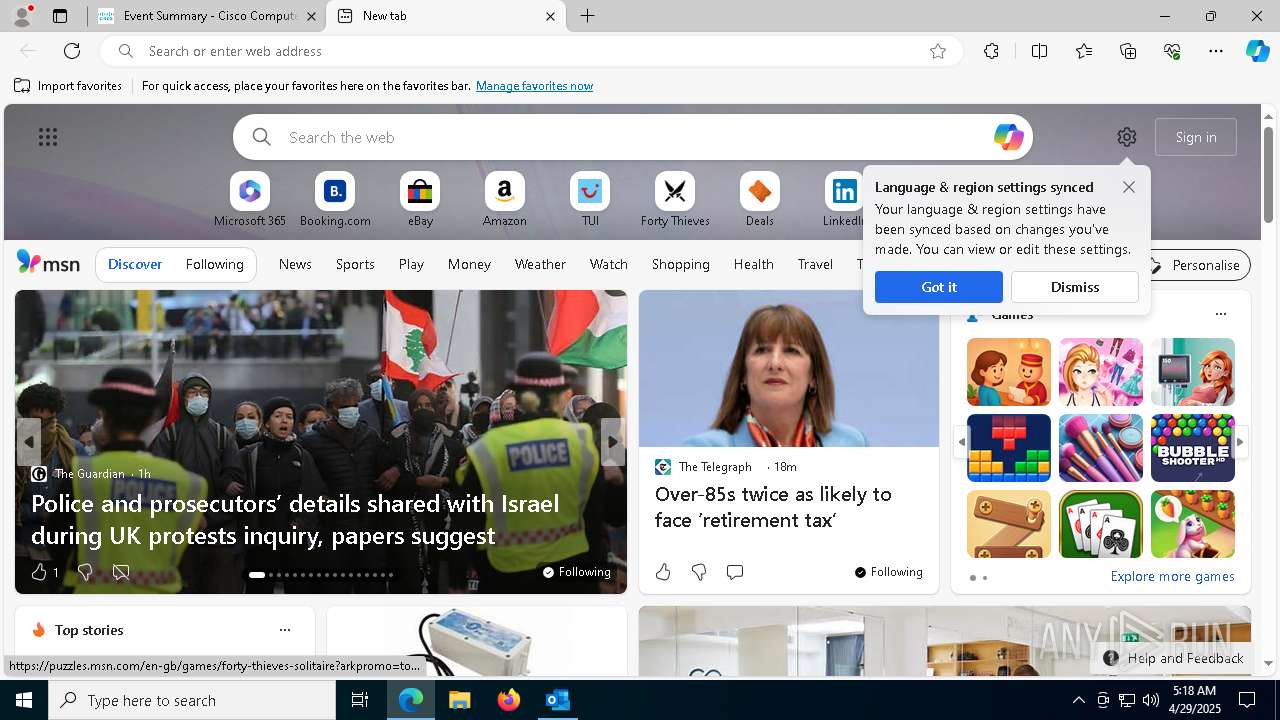This screenshot has height=720, width=1280.
Task: Click the Got it button
Action: tap(939, 287)
